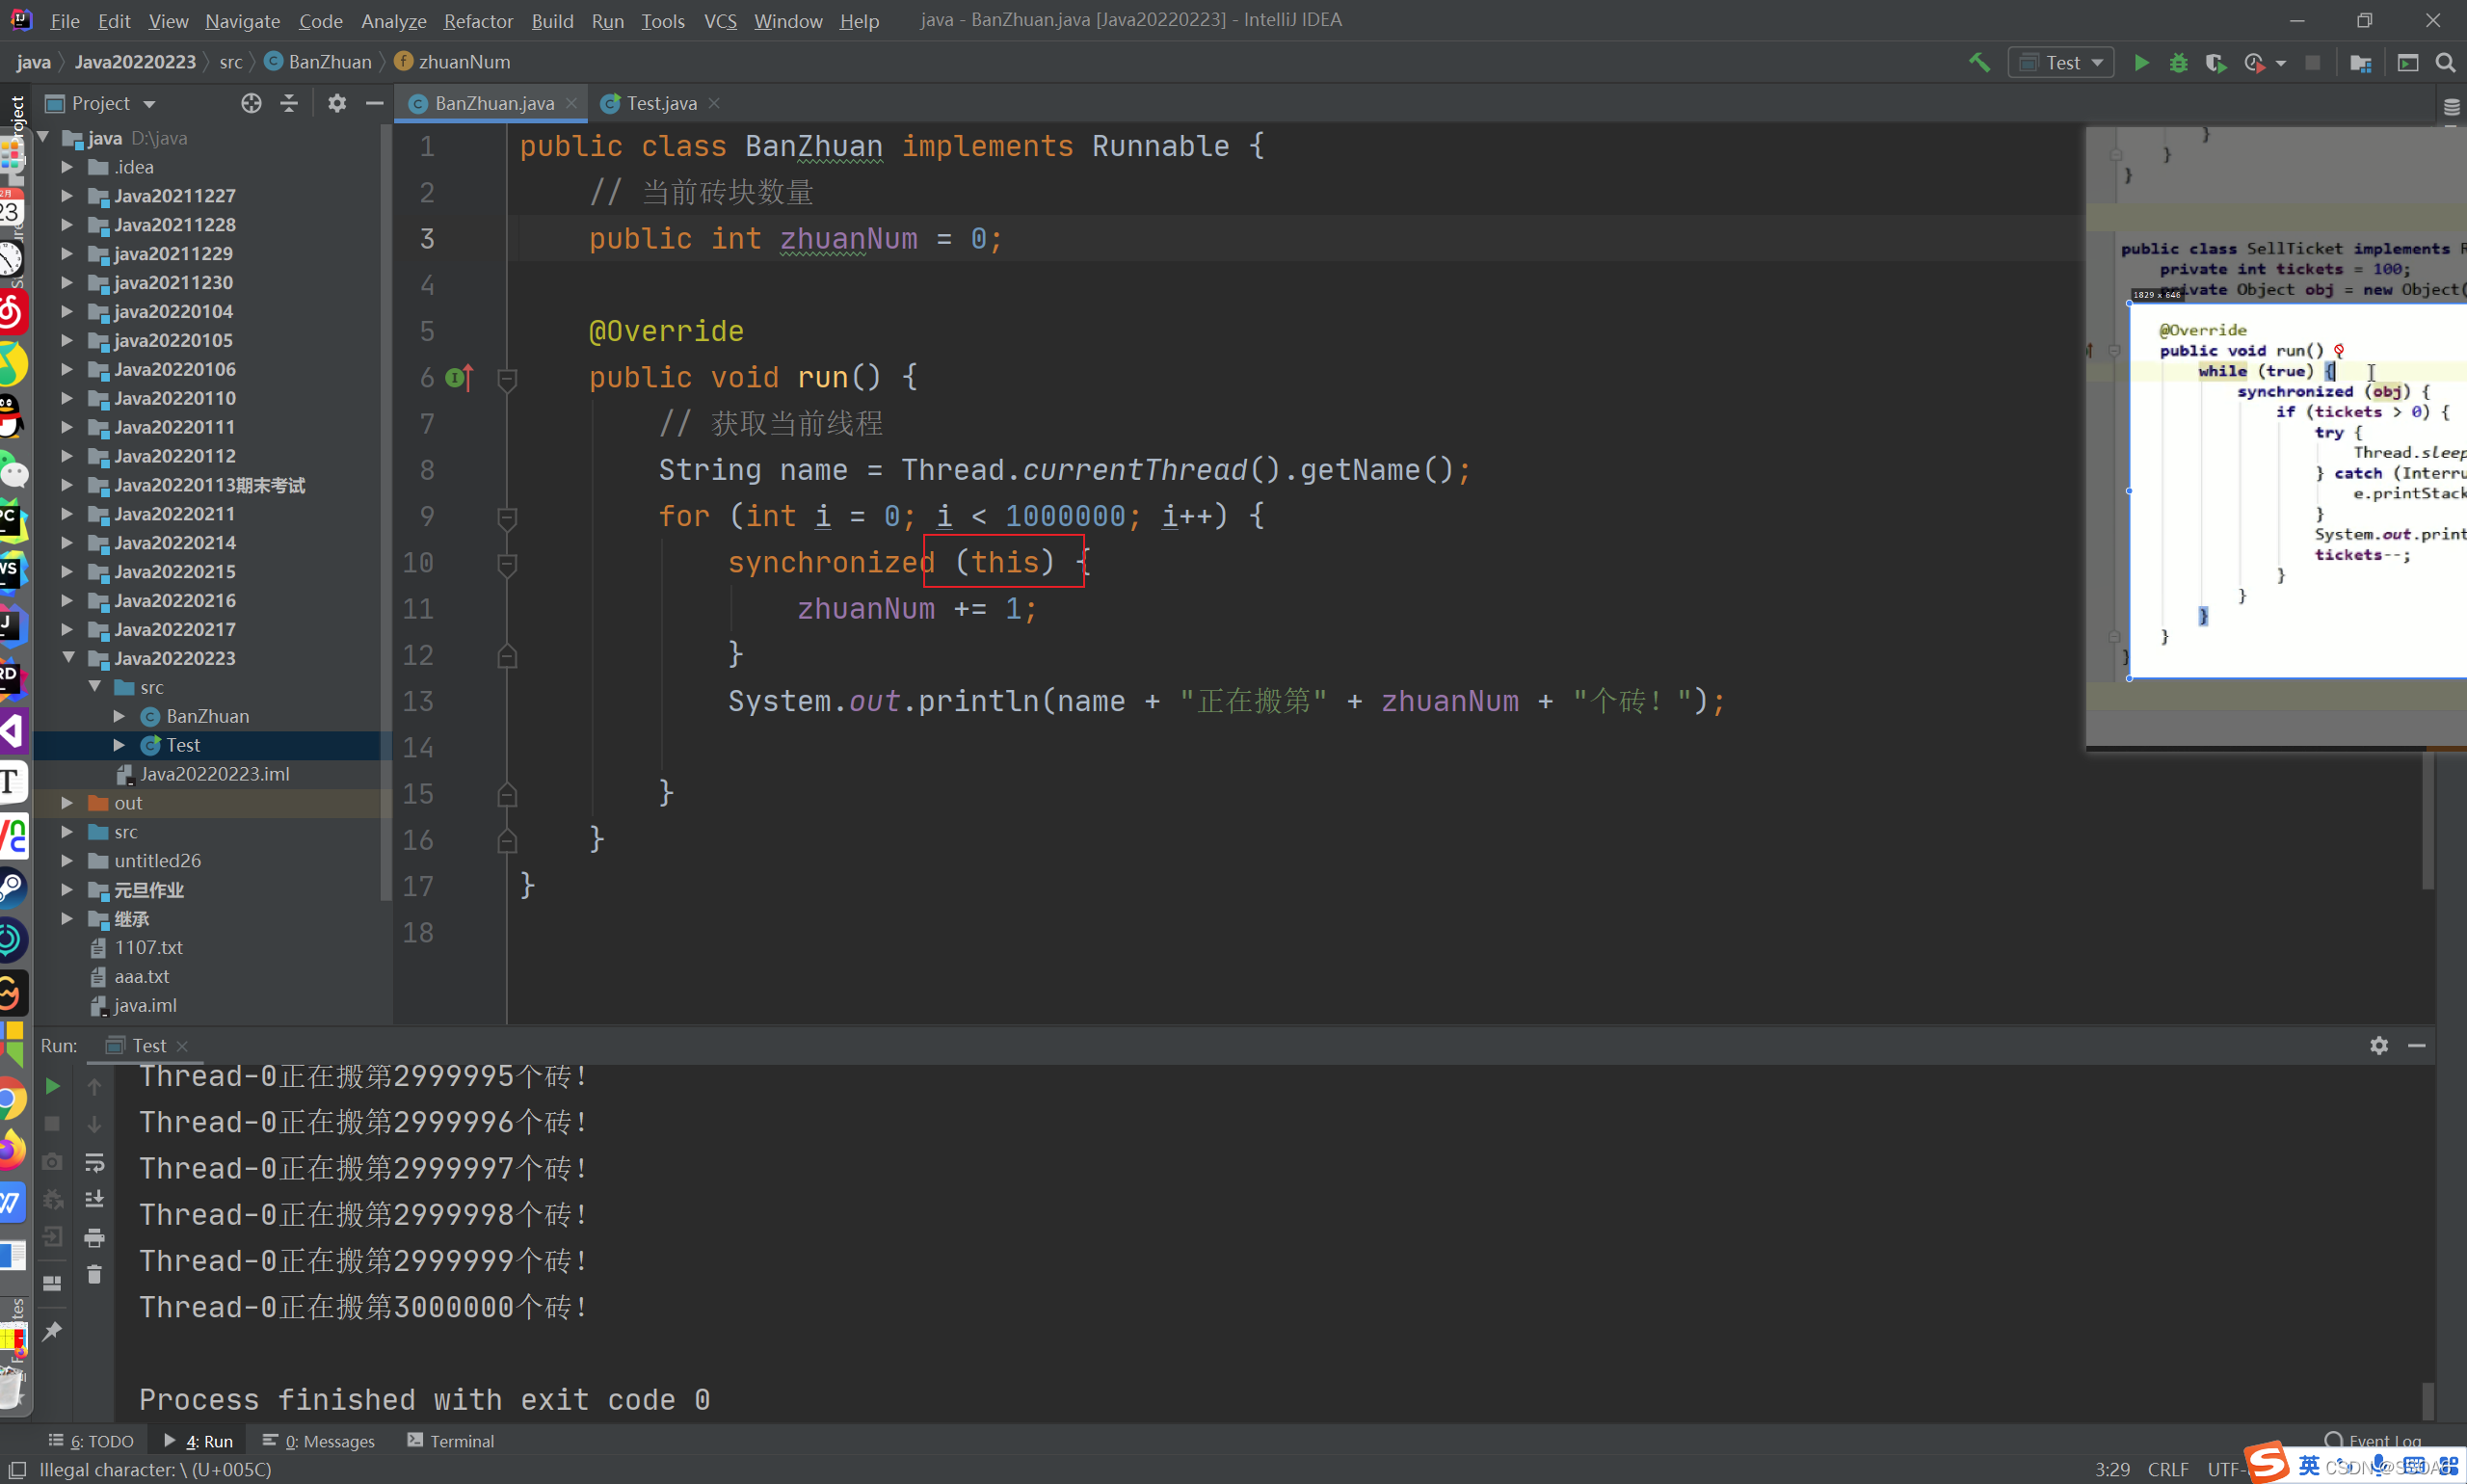2467x1484 pixels.
Task: Open Search Everywhere magnifier icon
Action: pyautogui.click(x=2445, y=62)
